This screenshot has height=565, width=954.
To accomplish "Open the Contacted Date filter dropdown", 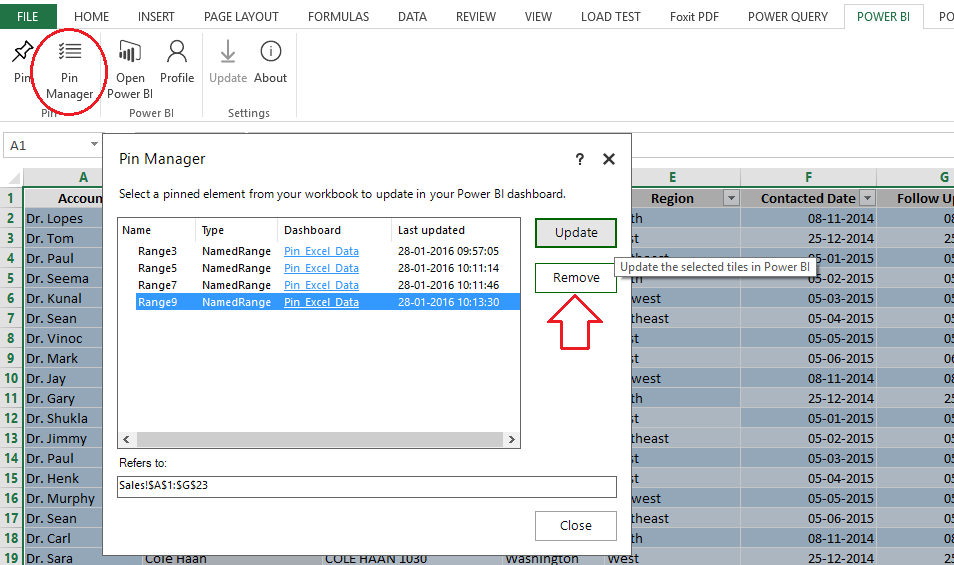I will click(867, 198).
